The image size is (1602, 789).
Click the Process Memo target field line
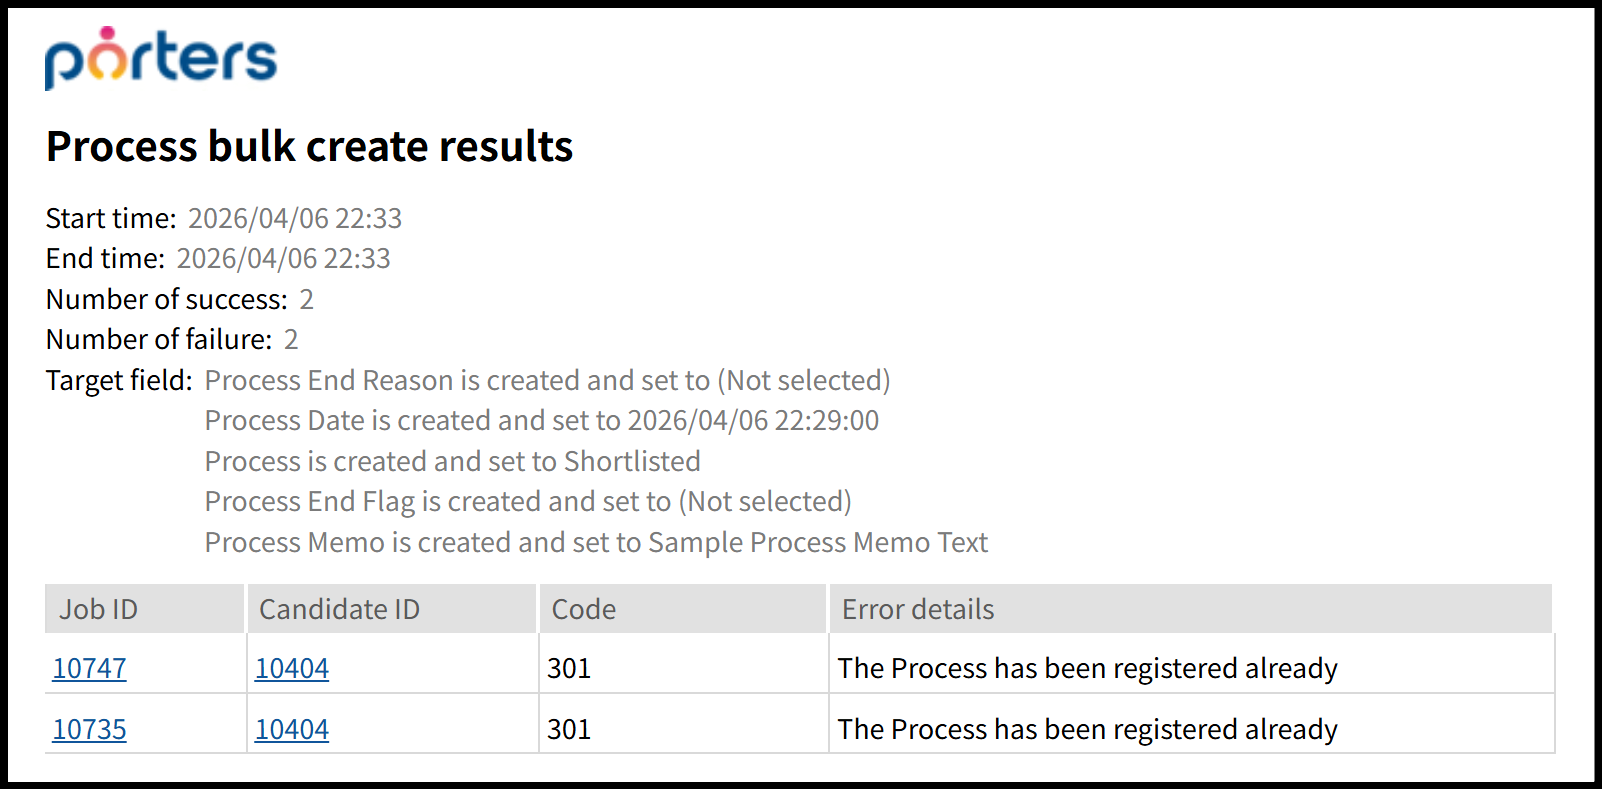click(x=596, y=542)
